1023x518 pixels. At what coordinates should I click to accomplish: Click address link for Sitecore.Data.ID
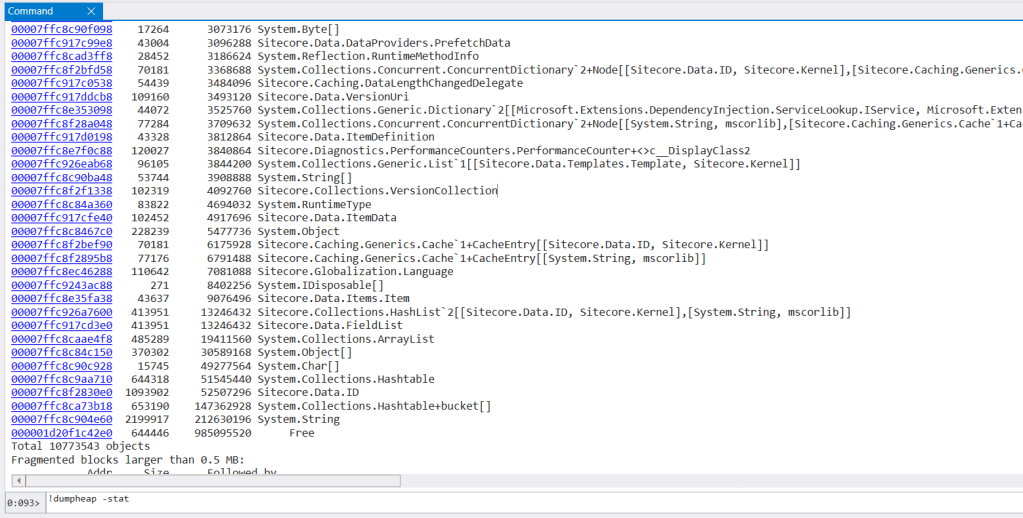coord(61,393)
